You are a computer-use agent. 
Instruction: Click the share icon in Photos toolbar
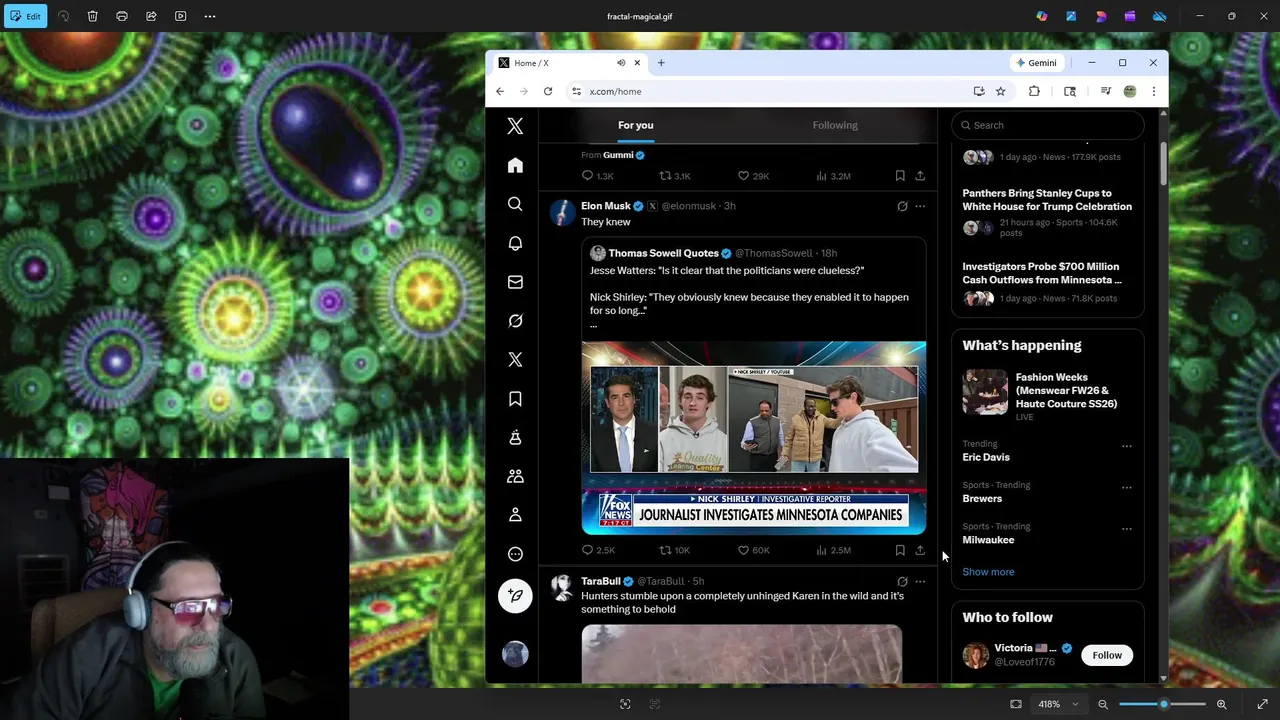tap(151, 16)
